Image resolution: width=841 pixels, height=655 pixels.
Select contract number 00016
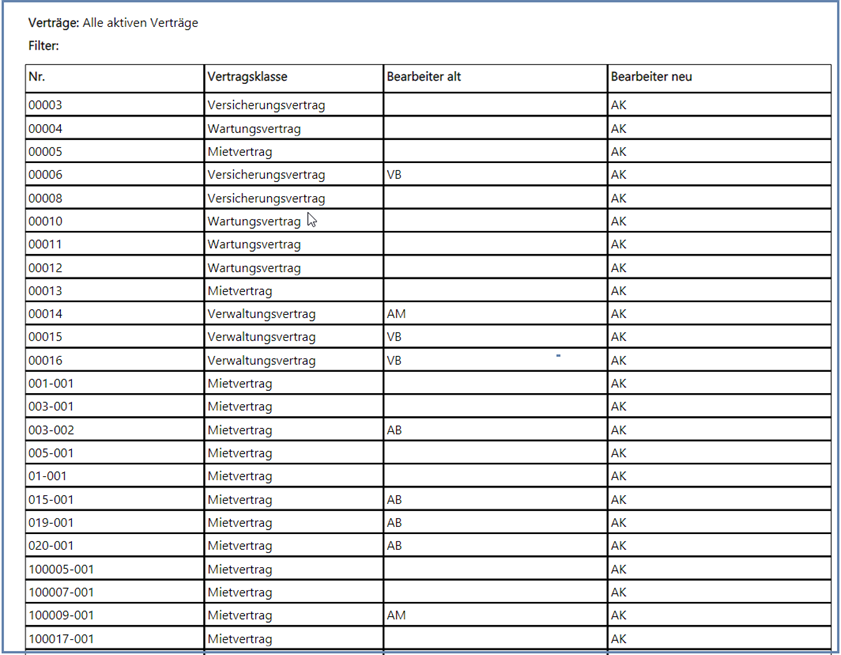(x=46, y=361)
